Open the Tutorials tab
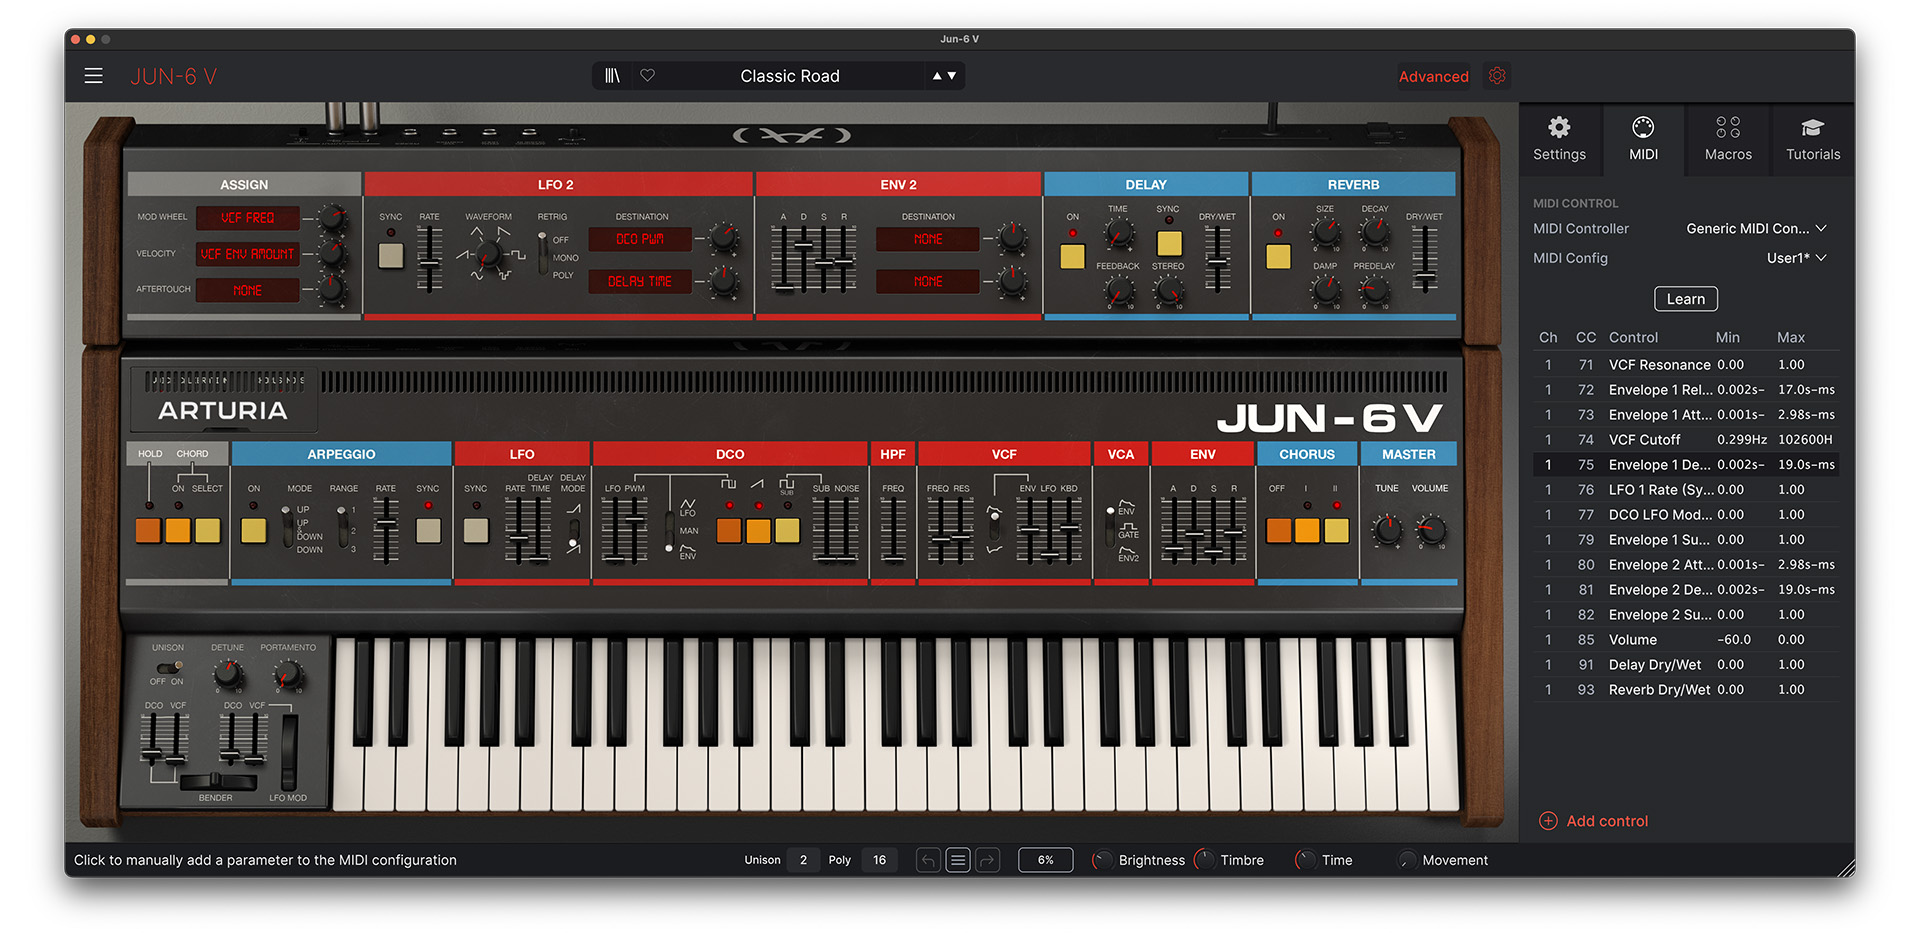This screenshot has width=1920, height=933. [1812, 140]
